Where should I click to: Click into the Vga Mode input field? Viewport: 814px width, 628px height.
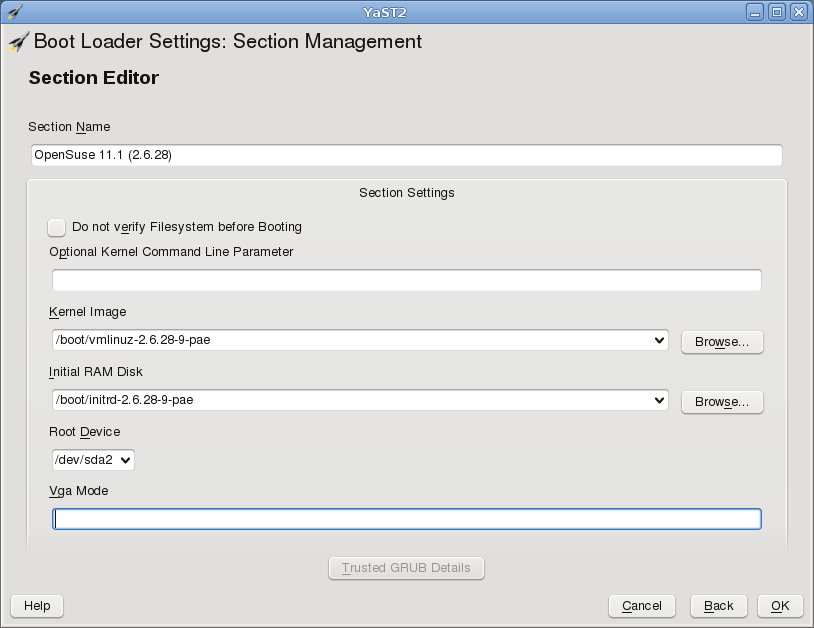coord(406,519)
